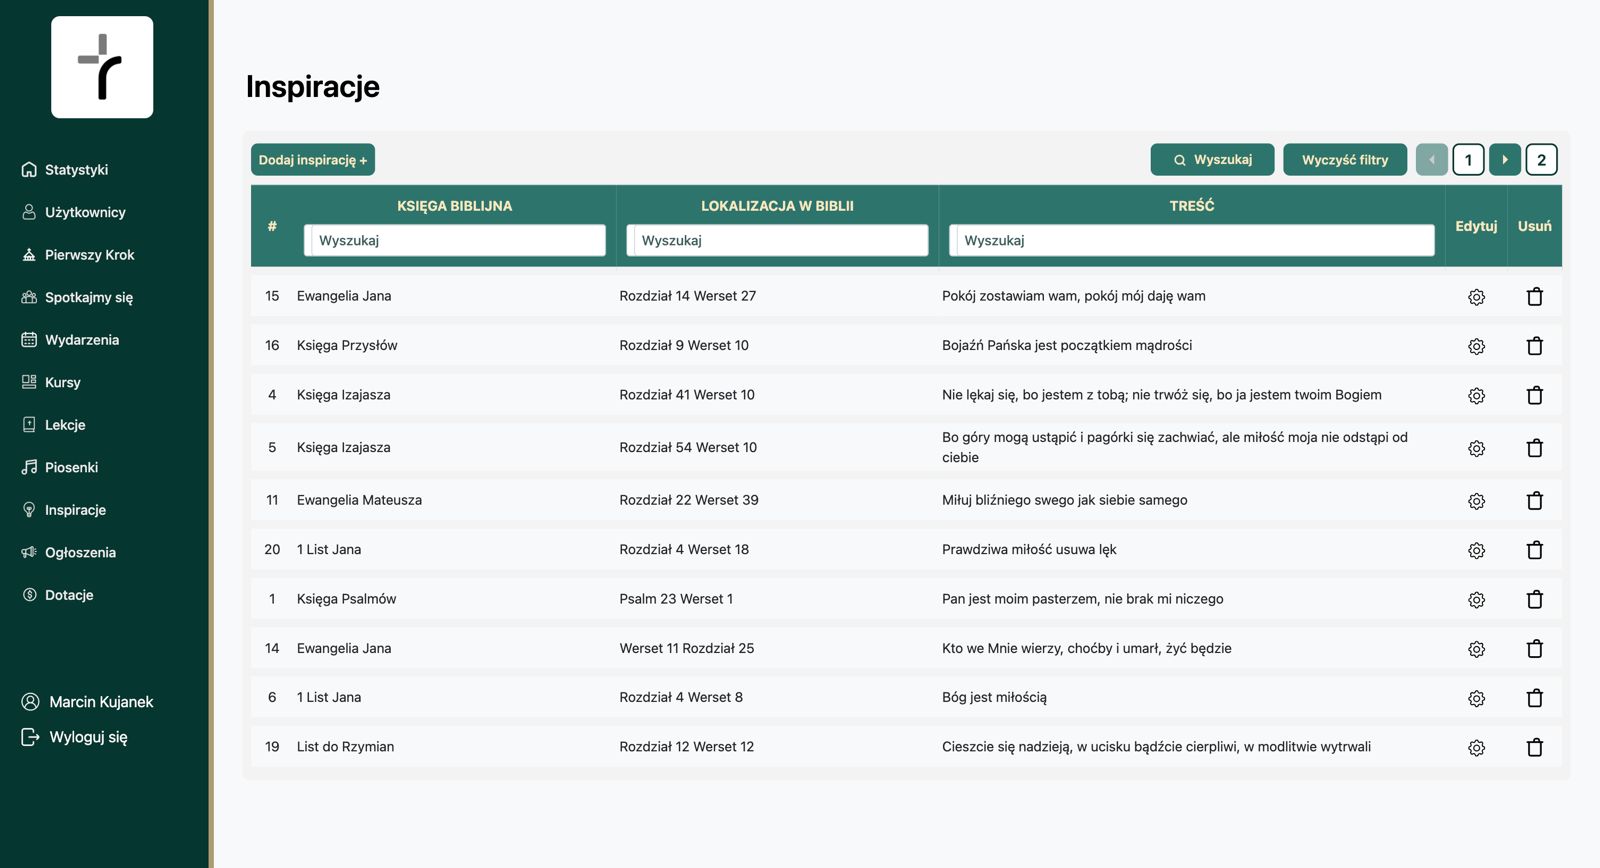Click cell 'Psalm 23 Werset 1'

pos(676,599)
